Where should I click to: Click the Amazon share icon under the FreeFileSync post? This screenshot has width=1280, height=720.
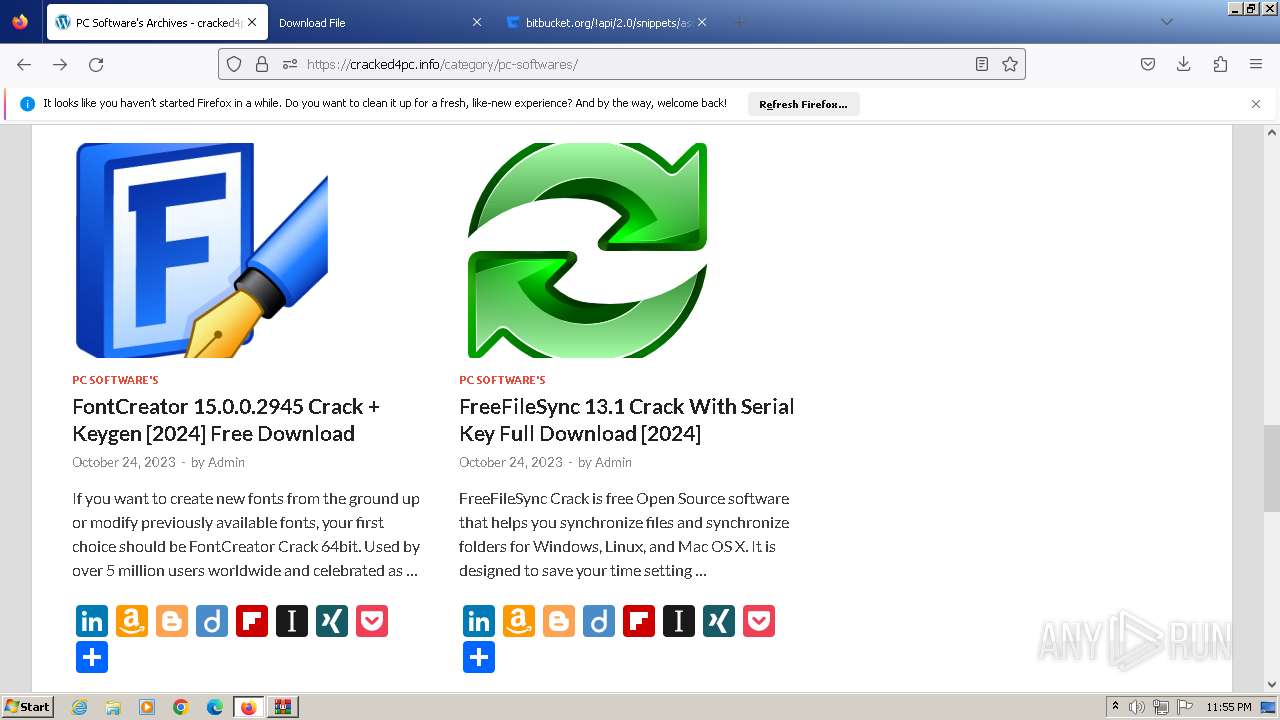[x=519, y=621]
